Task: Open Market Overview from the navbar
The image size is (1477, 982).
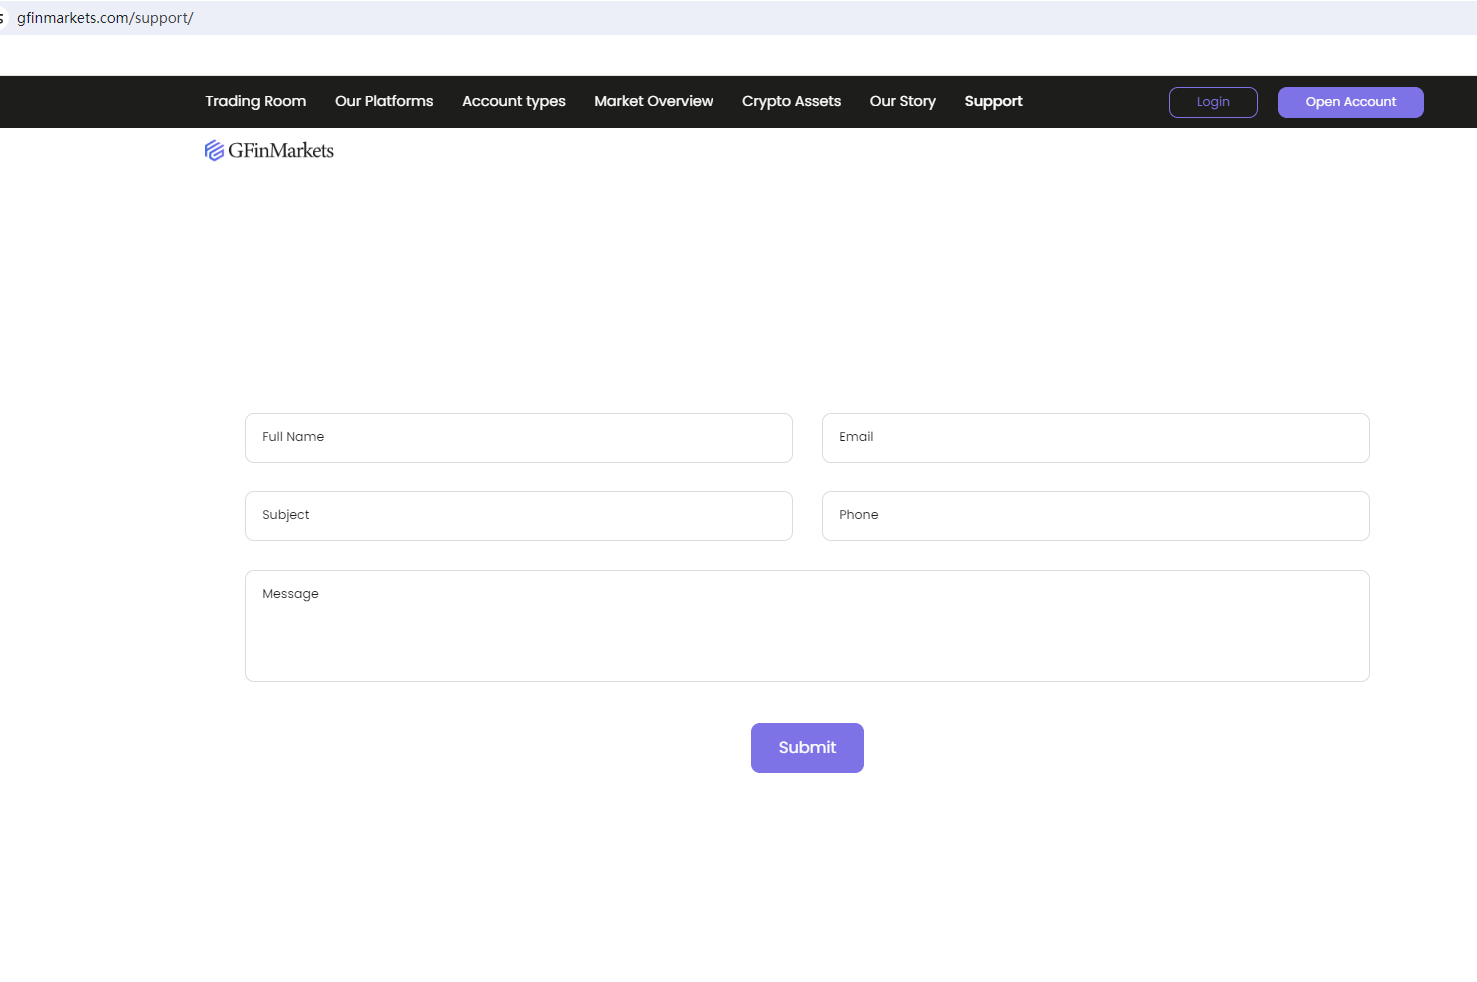Action: tap(653, 101)
